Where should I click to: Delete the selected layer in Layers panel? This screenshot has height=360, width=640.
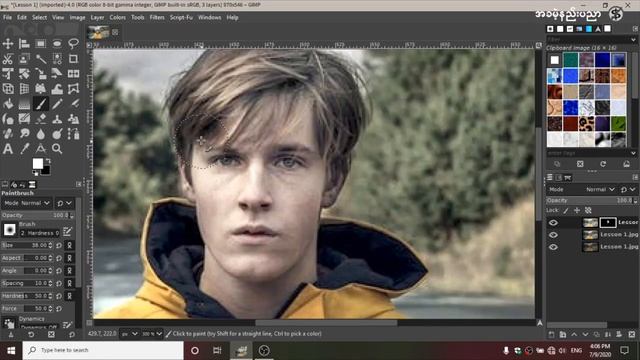pos(631,334)
